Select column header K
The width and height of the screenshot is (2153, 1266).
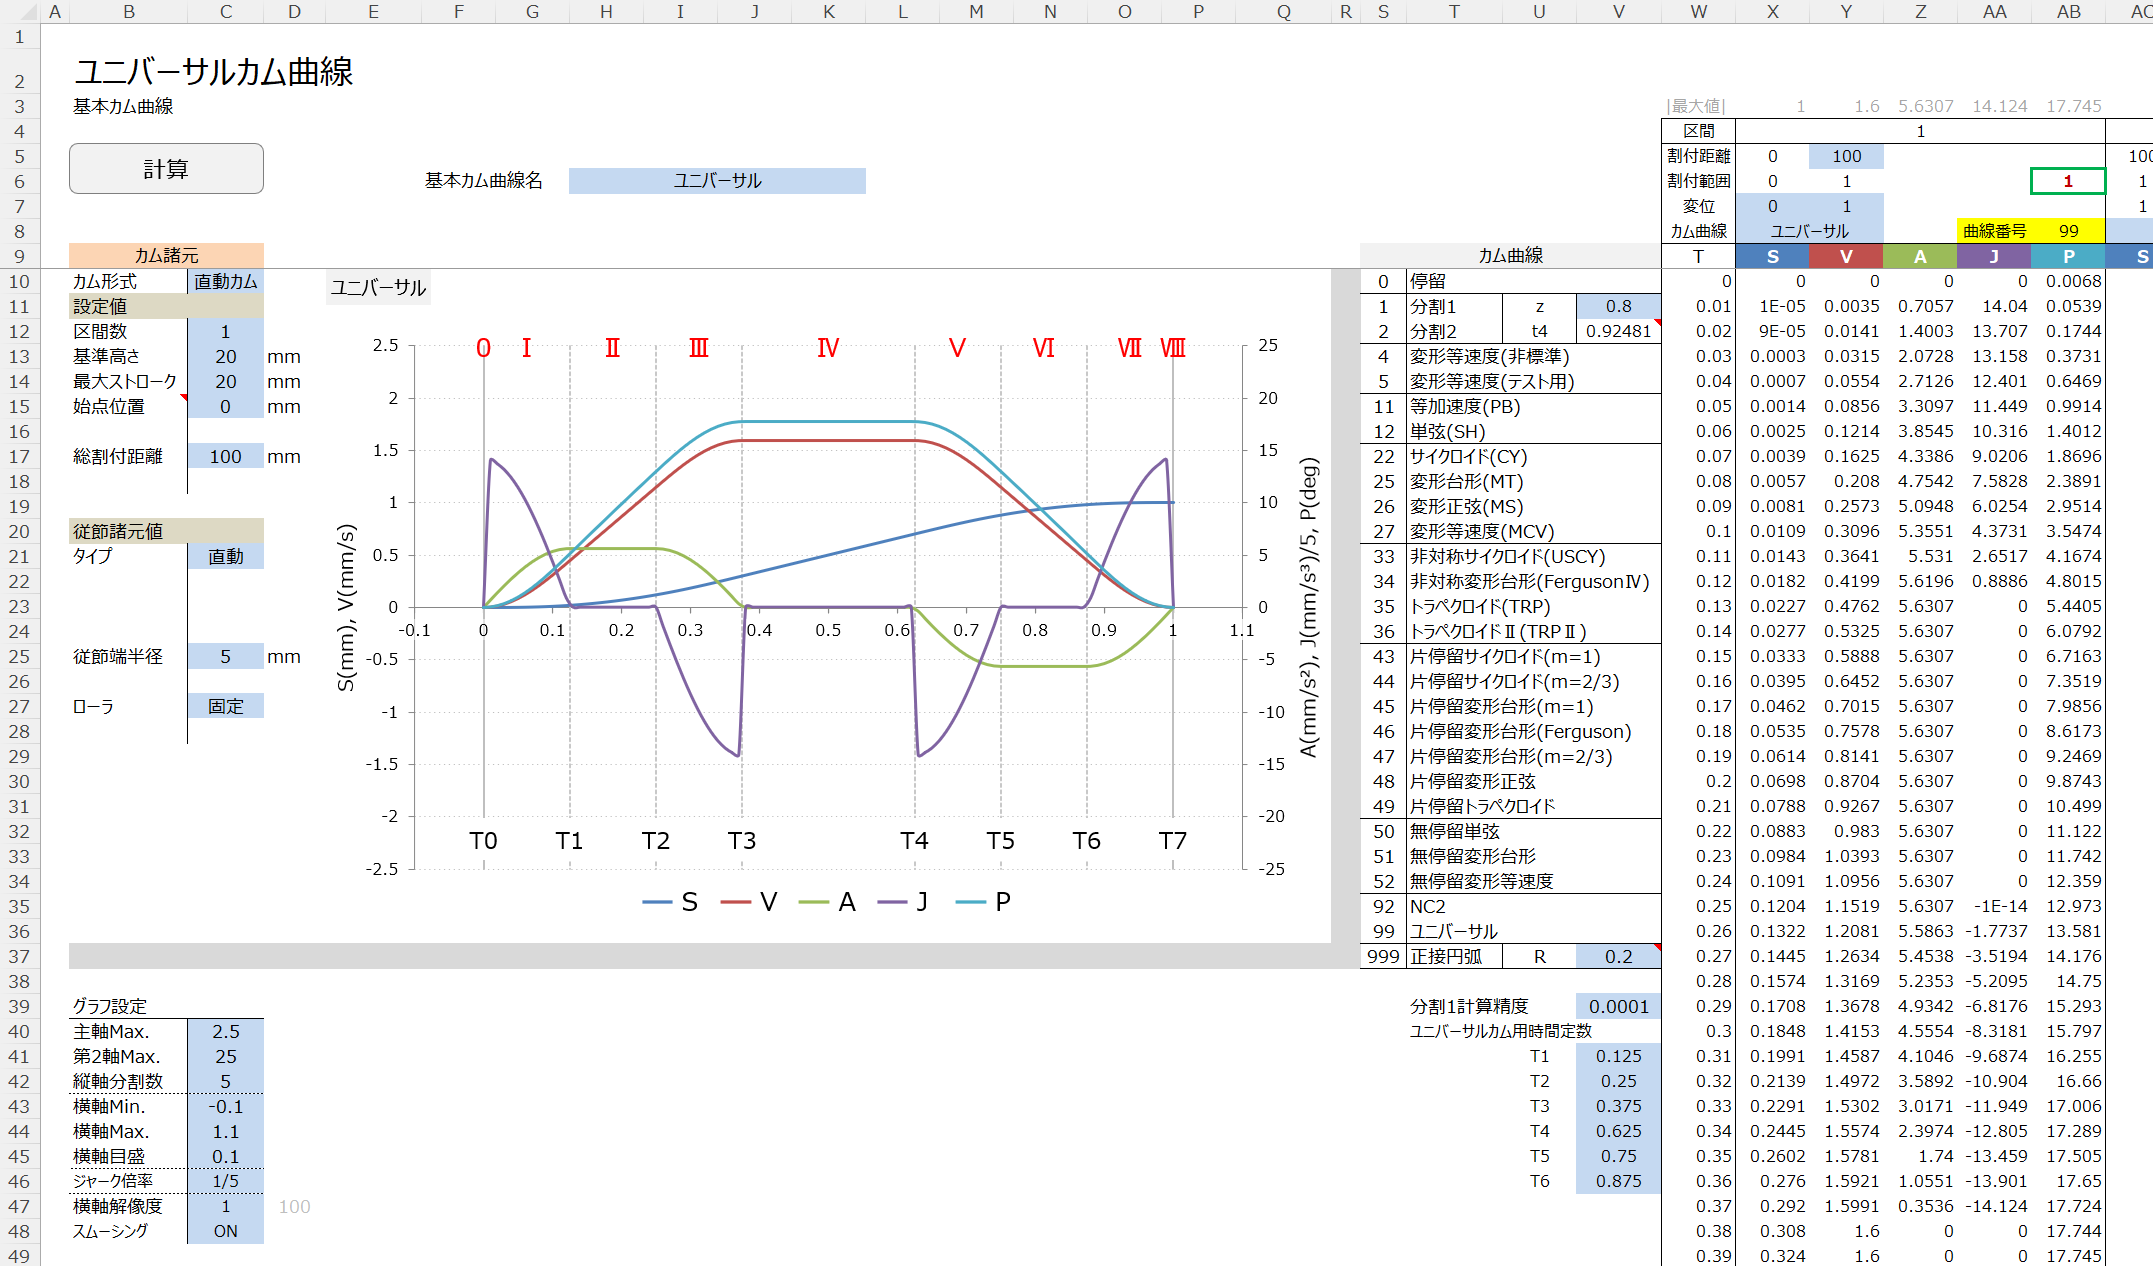[828, 12]
